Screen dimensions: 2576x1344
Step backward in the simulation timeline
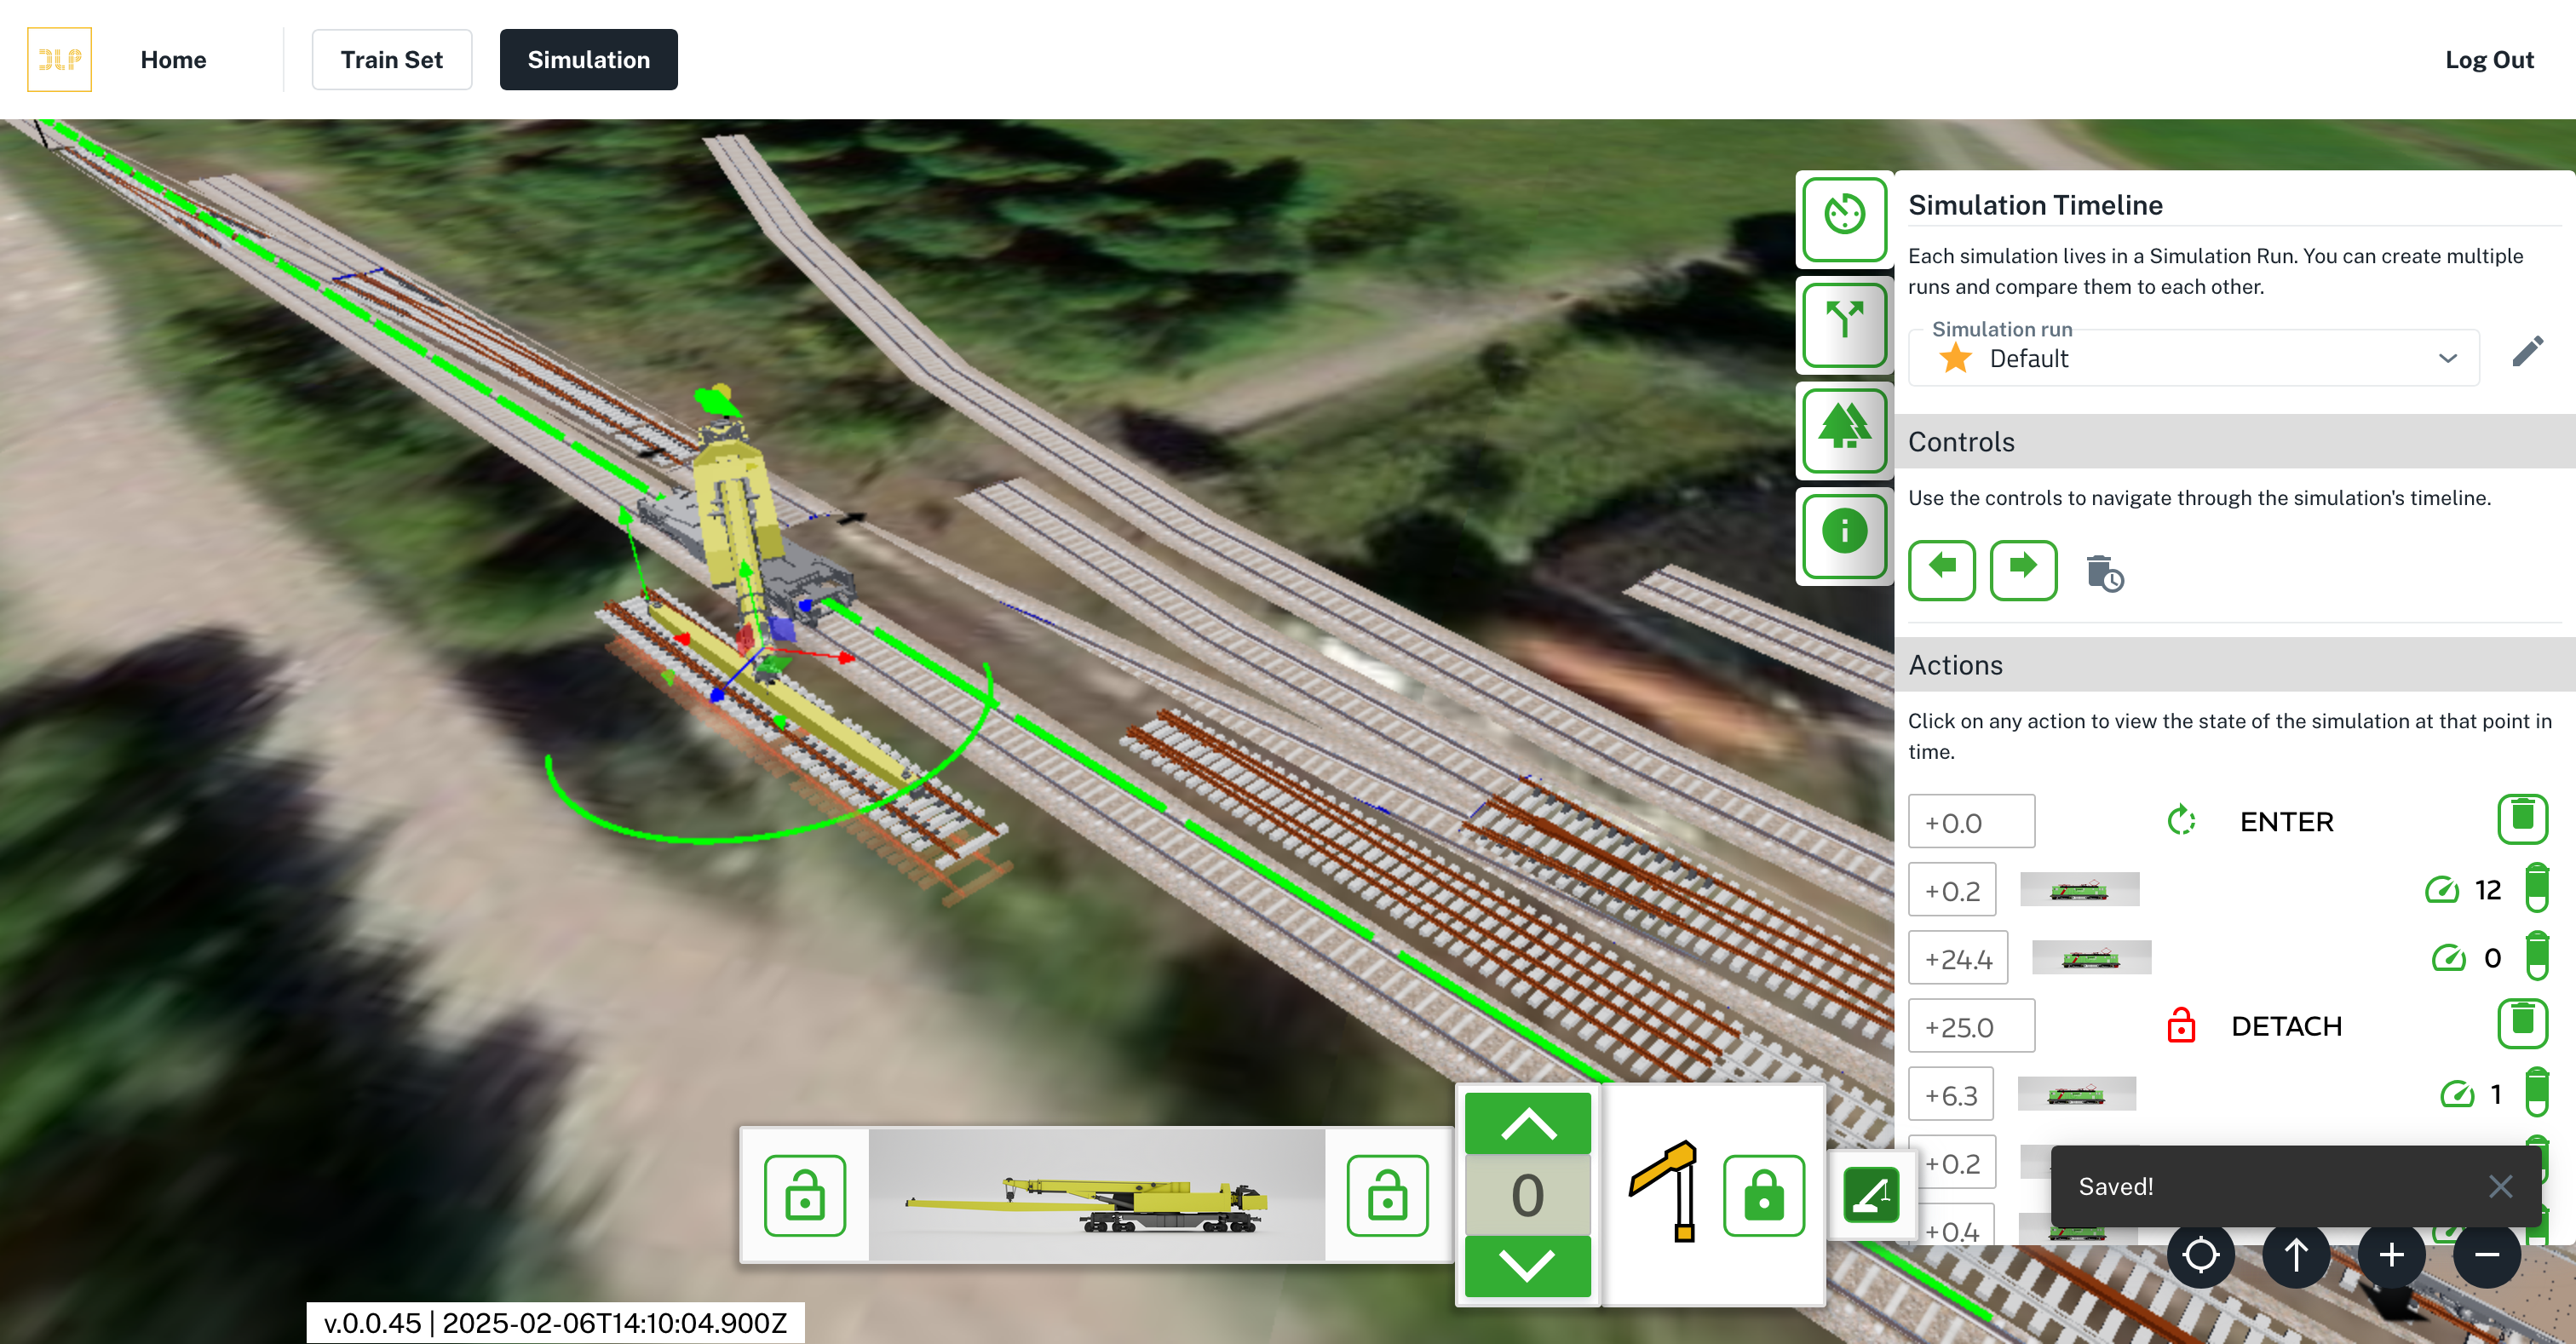(x=1941, y=569)
